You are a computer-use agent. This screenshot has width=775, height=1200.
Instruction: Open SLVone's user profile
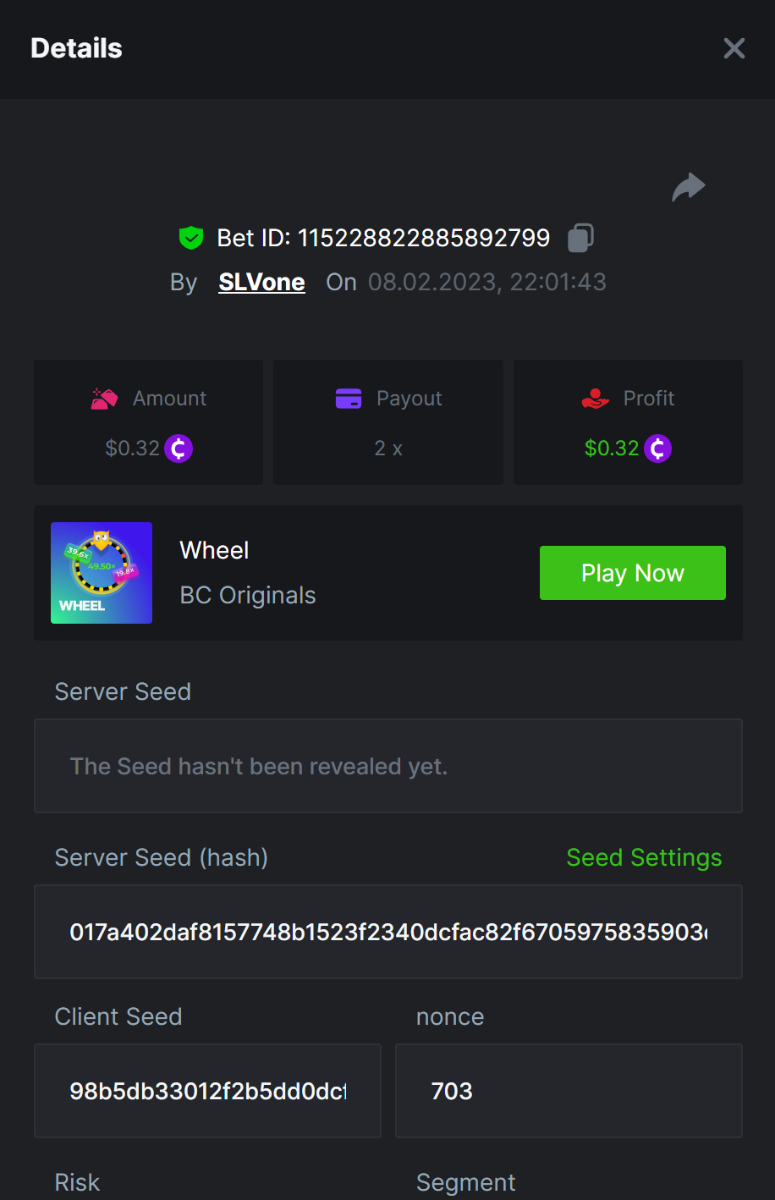pyautogui.click(x=262, y=282)
